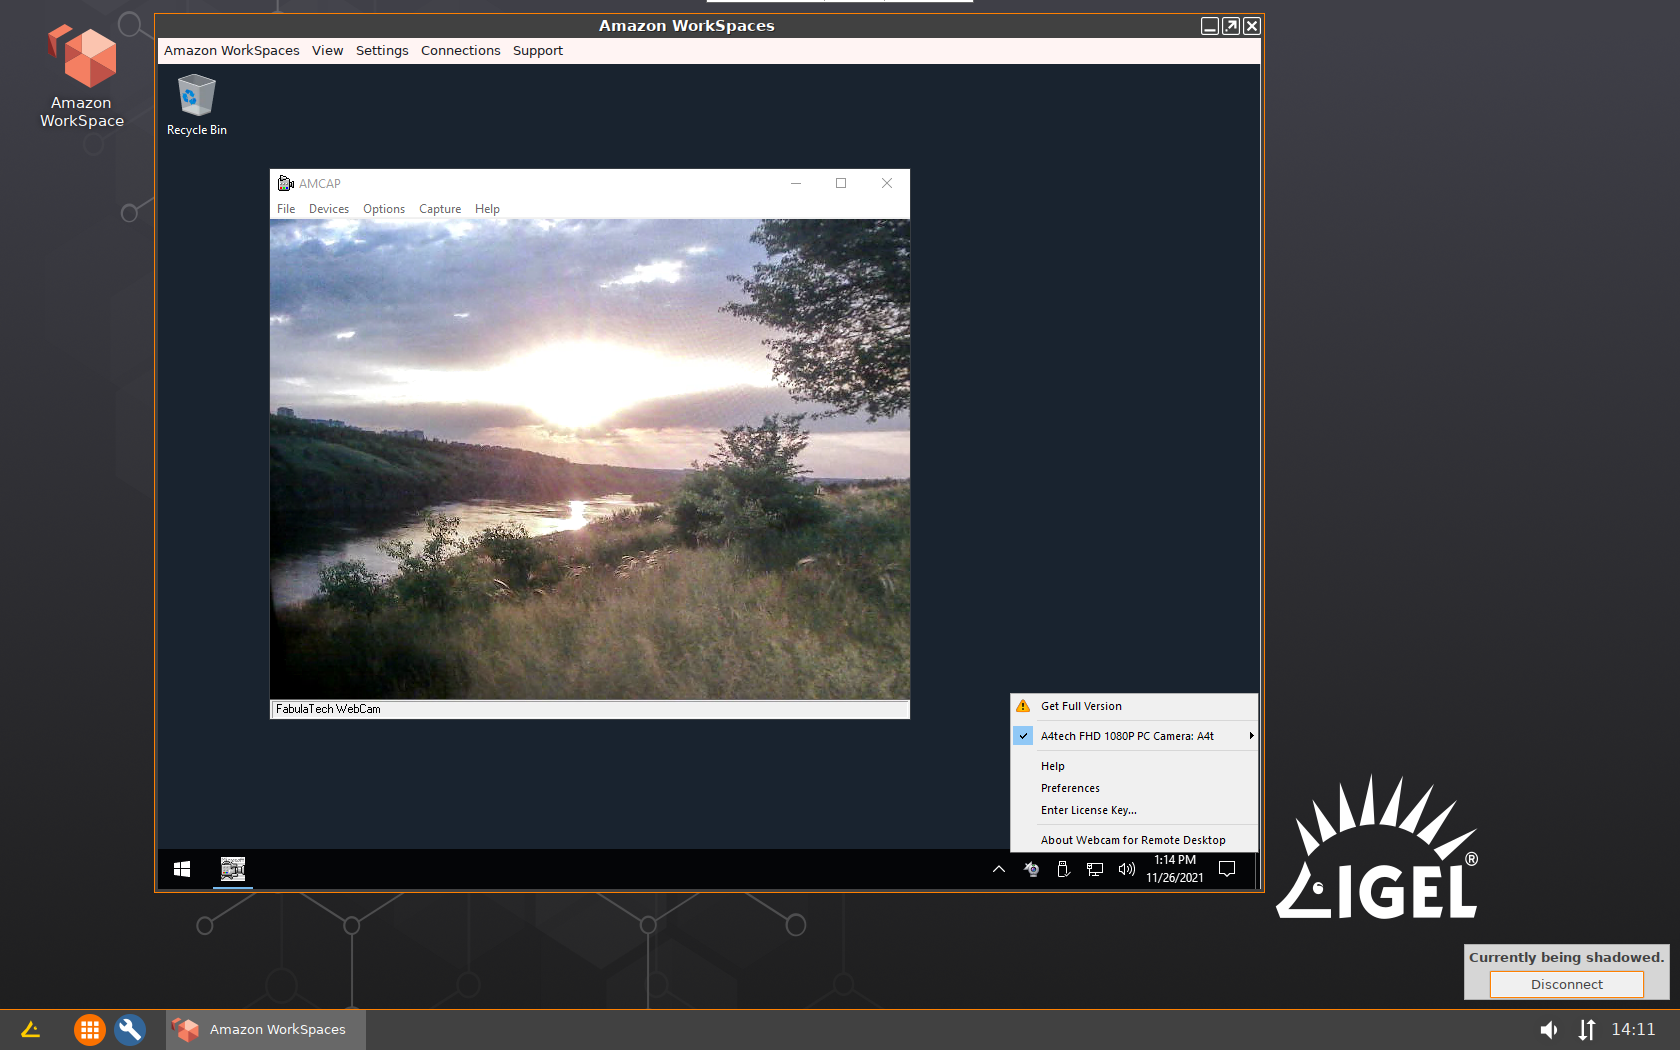Click the Show Desktop strip in Windows taskbar

pos(1257,869)
